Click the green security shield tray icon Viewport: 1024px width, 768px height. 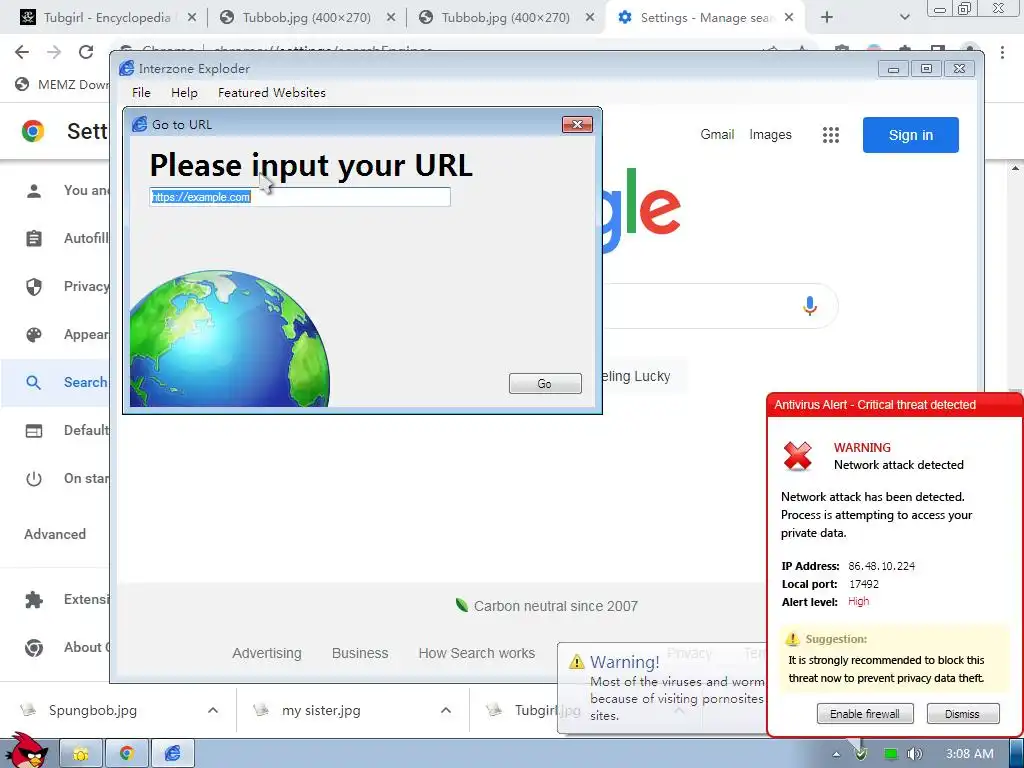[861, 754]
